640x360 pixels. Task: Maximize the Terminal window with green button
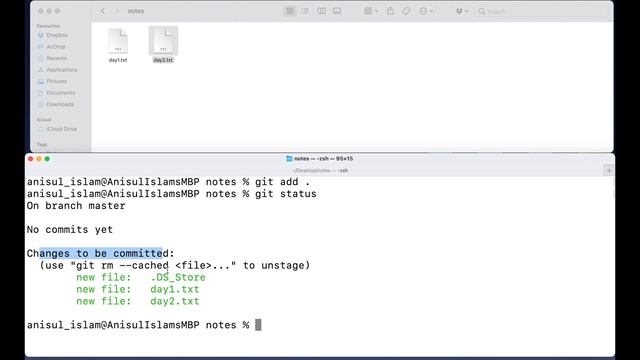click(x=47, y=159)
